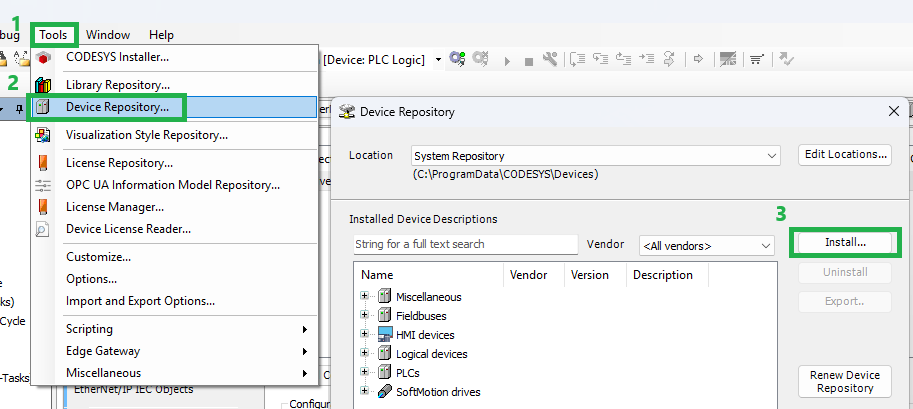Click the Library Repository books icon
Image resolution: width=913 pixels, height=409 pixels.
pos(43,85)
